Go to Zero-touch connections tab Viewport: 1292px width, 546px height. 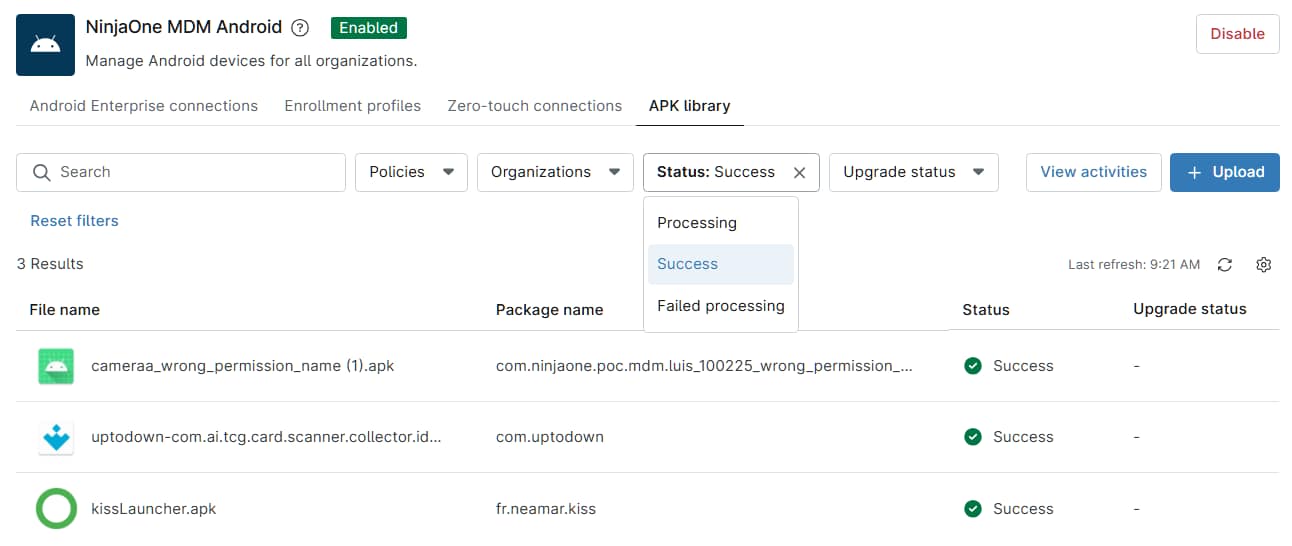click(535, 106)
